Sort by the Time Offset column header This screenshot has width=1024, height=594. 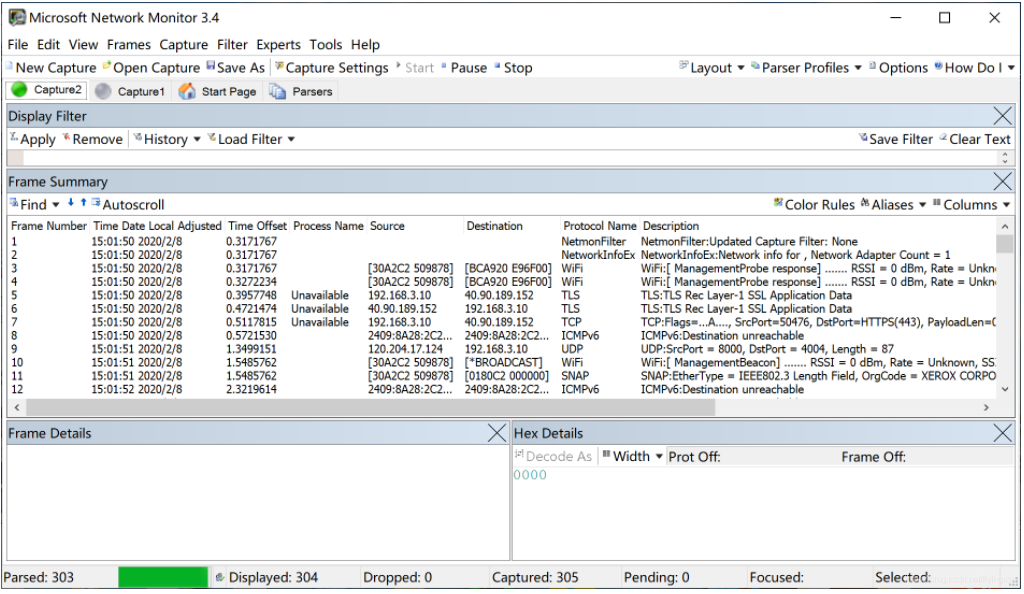pos(257,227)
